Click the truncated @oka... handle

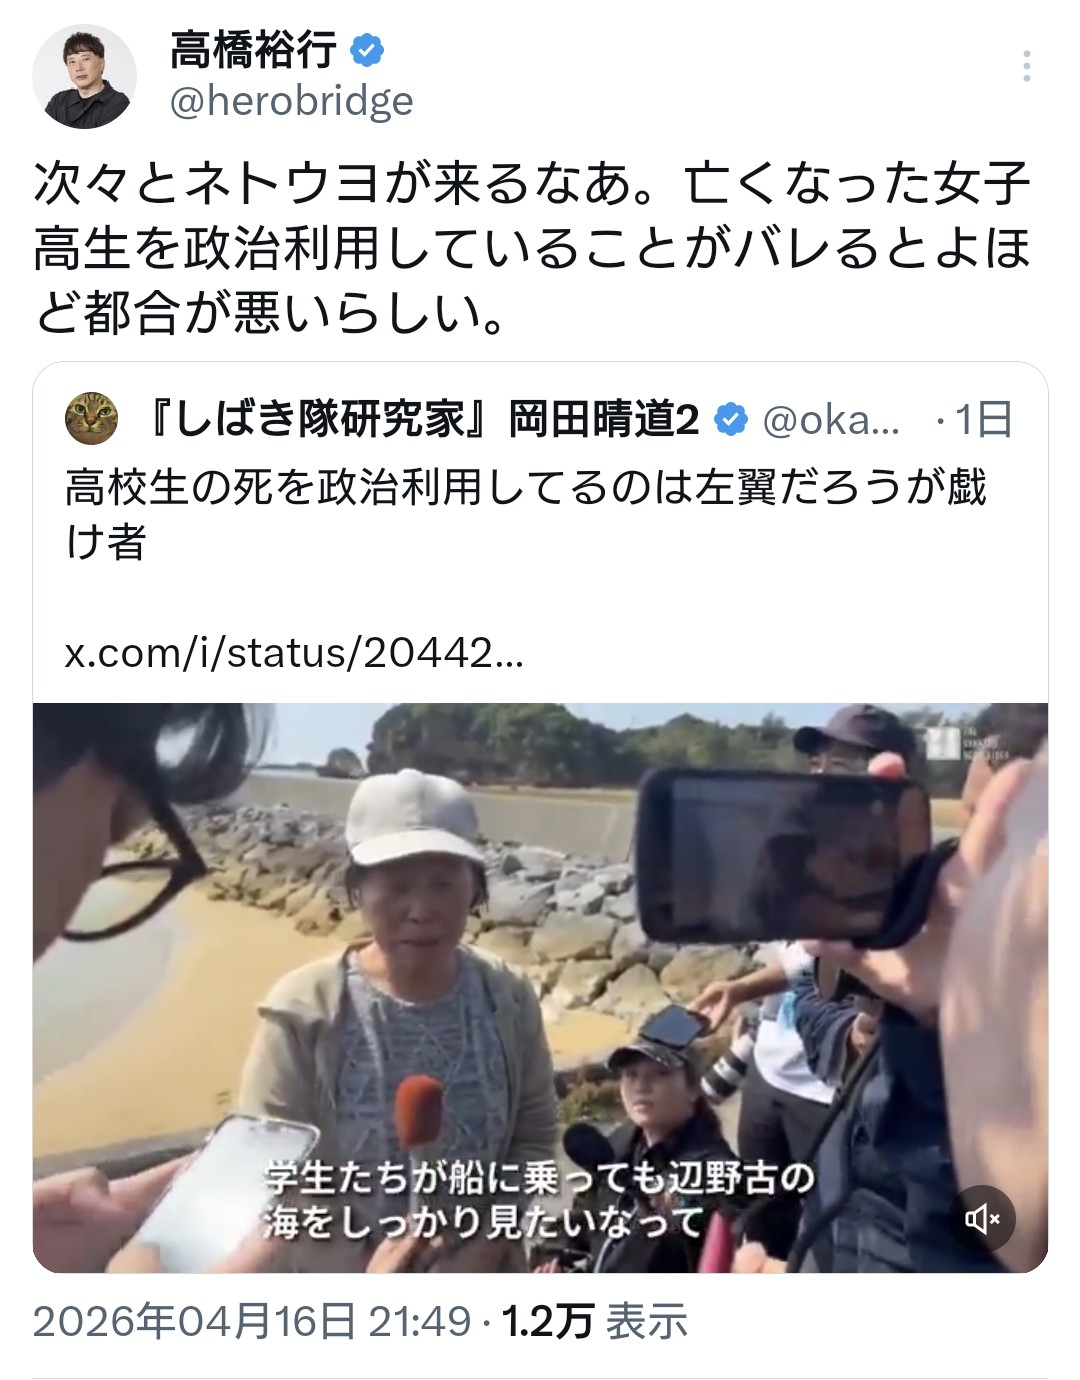831,421
